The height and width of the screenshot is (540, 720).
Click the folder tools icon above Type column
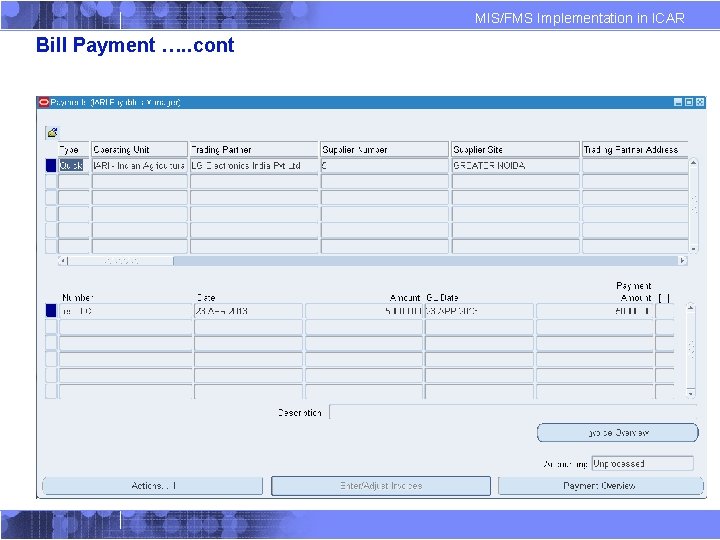click(52, 133)
